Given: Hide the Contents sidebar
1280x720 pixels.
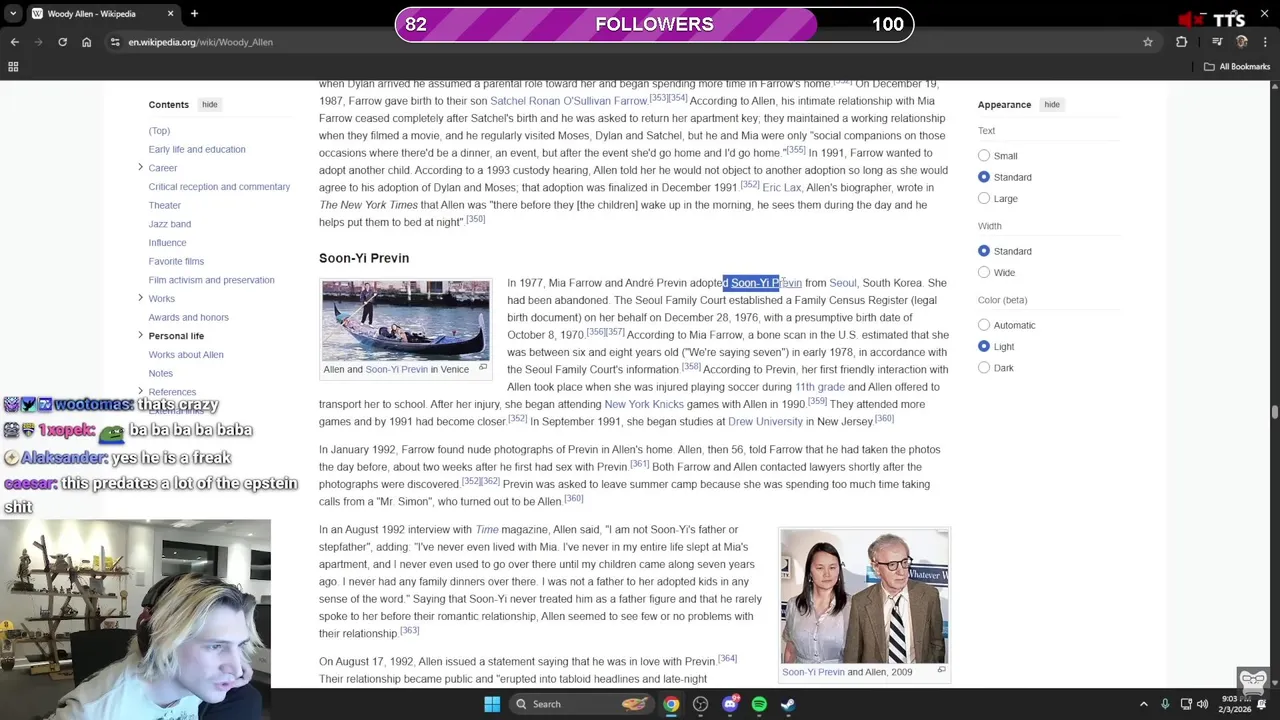Looking at the screenshot, I should 209,104.
